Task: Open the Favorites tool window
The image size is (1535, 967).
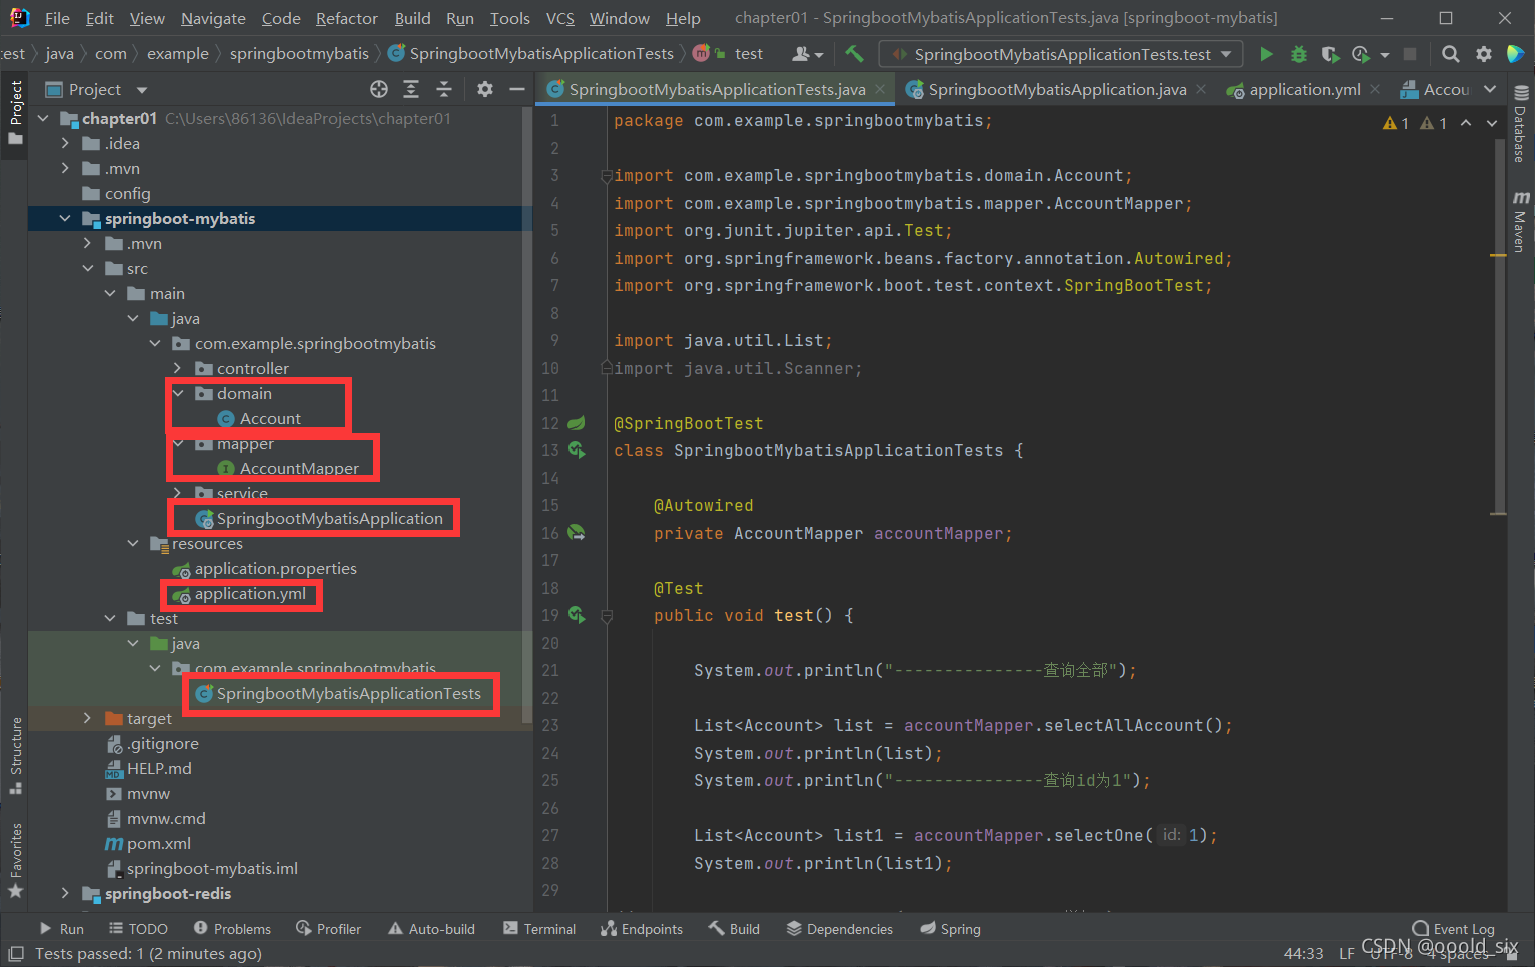Action: pyautogui.click(x=15, y=859)
